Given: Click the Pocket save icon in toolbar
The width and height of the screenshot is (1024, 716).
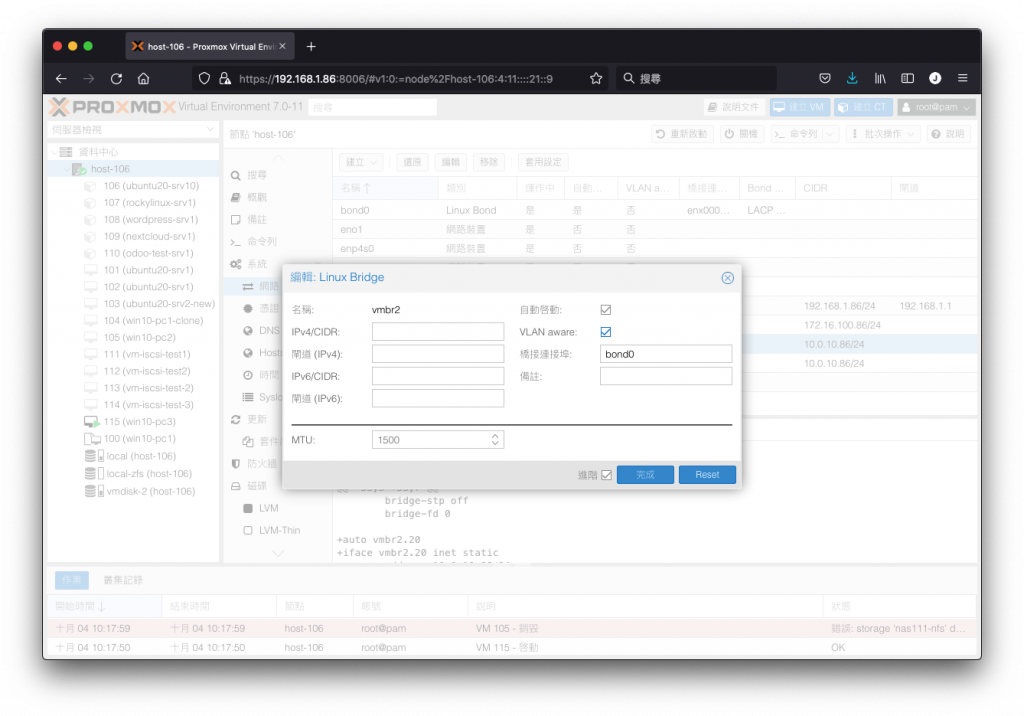Looking at the screenshot, I should pyautogui.click(x=824, y=78).
